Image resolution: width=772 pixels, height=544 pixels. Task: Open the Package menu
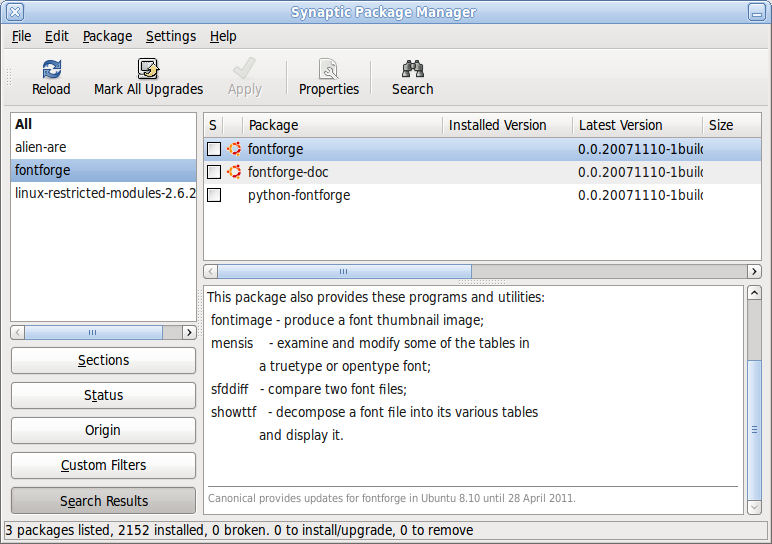click(107, 36)
